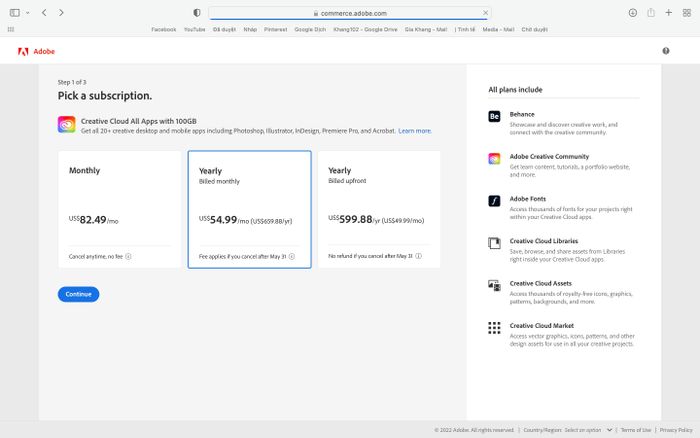Open the Country/Region Select an option dropdown
The height and width of the screenshot is (438, 700).
point(588,430)
